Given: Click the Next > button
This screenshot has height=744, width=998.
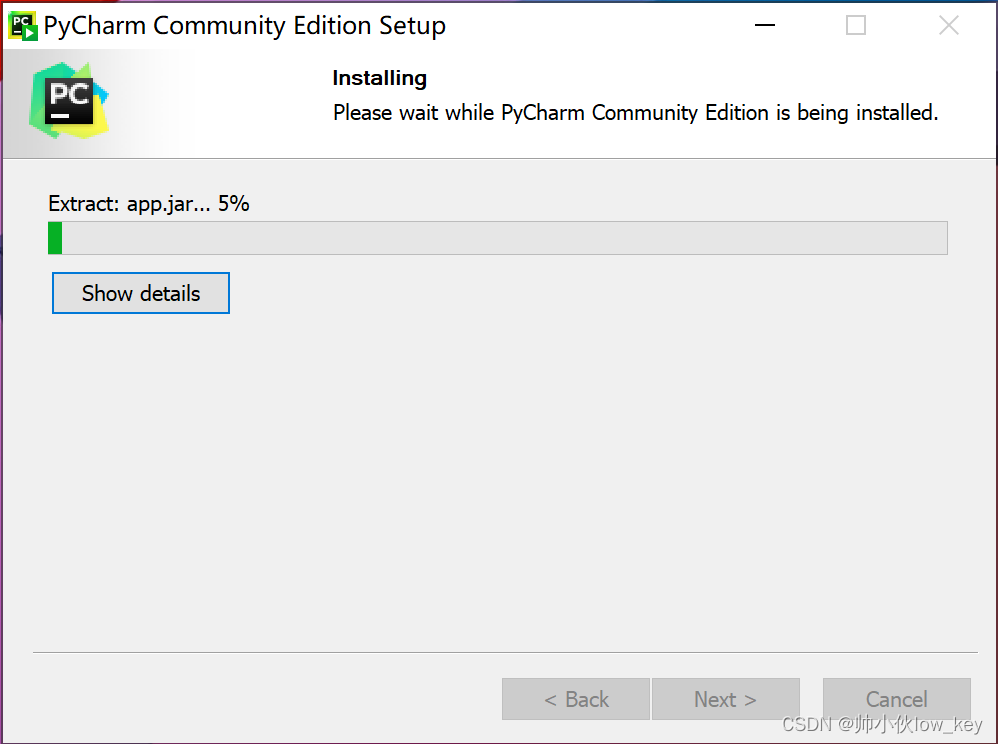Looking at the screenshot, I should 726,699.
